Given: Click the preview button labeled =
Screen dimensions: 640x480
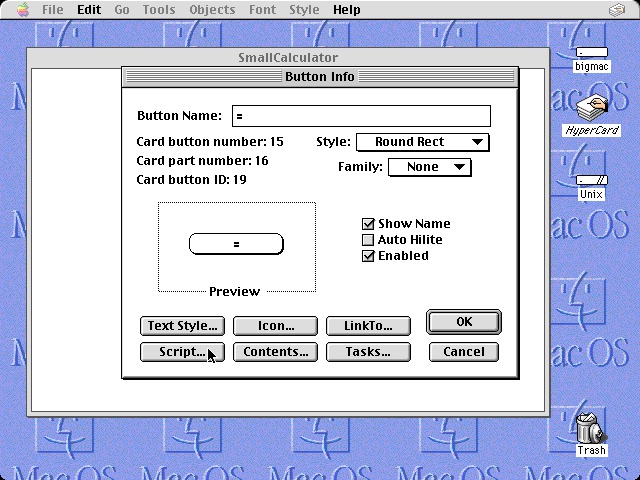Looking at the screenshot, I should tap(236, 244).
